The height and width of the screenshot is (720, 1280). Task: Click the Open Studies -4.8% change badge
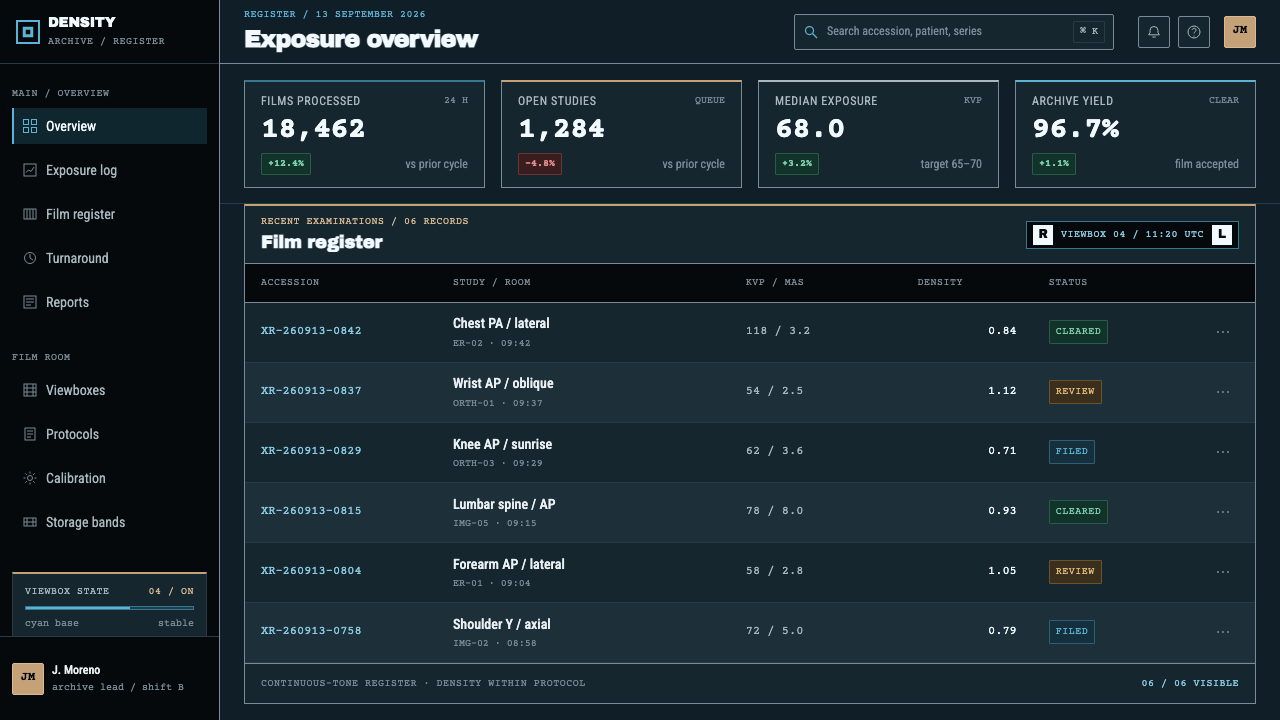pyautogui.click(x=540, y=163)
